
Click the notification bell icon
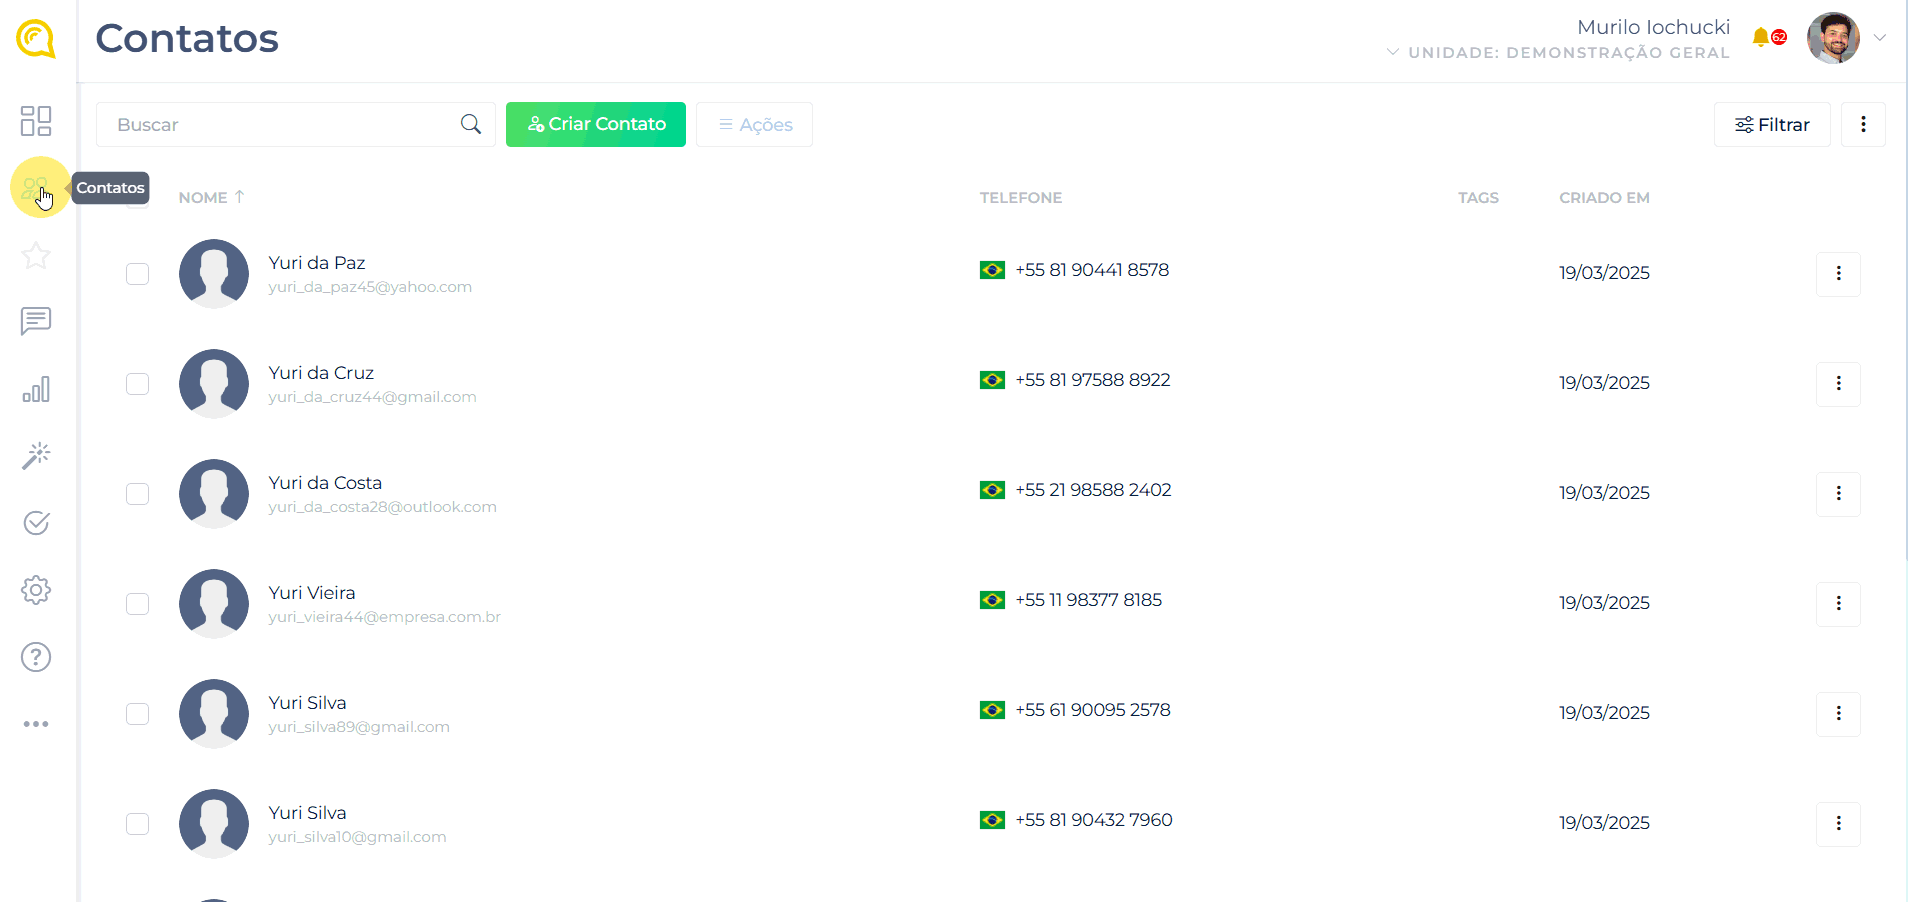pyautogui.click(x=1761, y=38)
